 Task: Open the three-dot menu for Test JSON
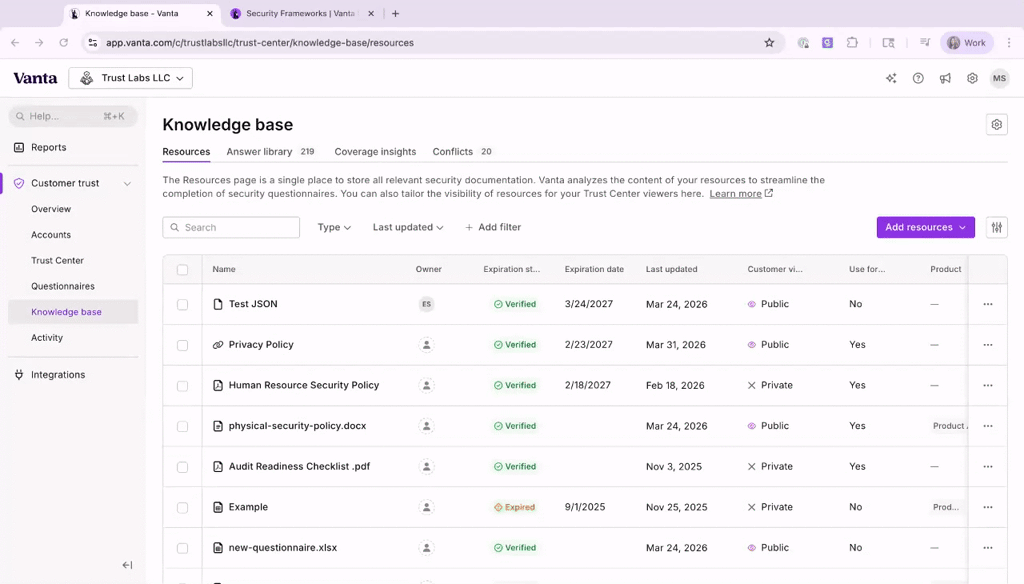987,304
